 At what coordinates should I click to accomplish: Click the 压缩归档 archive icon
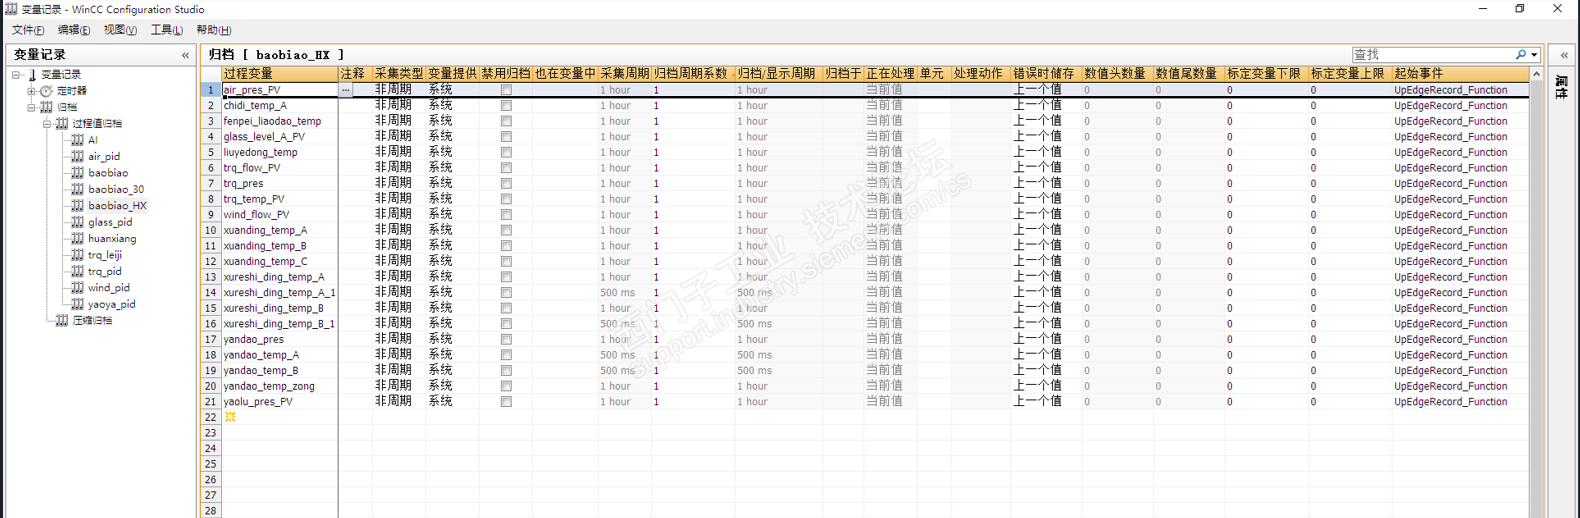(62, 320)
